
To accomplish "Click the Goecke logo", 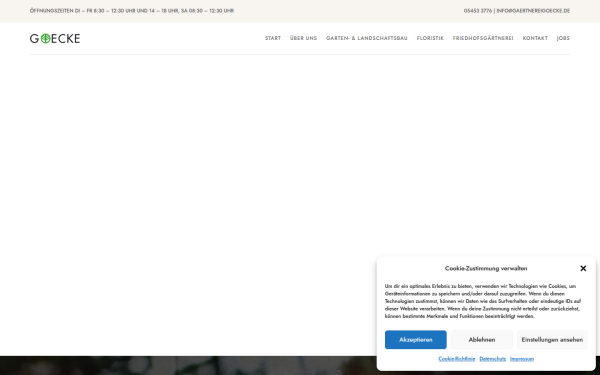I will [55, 38].
